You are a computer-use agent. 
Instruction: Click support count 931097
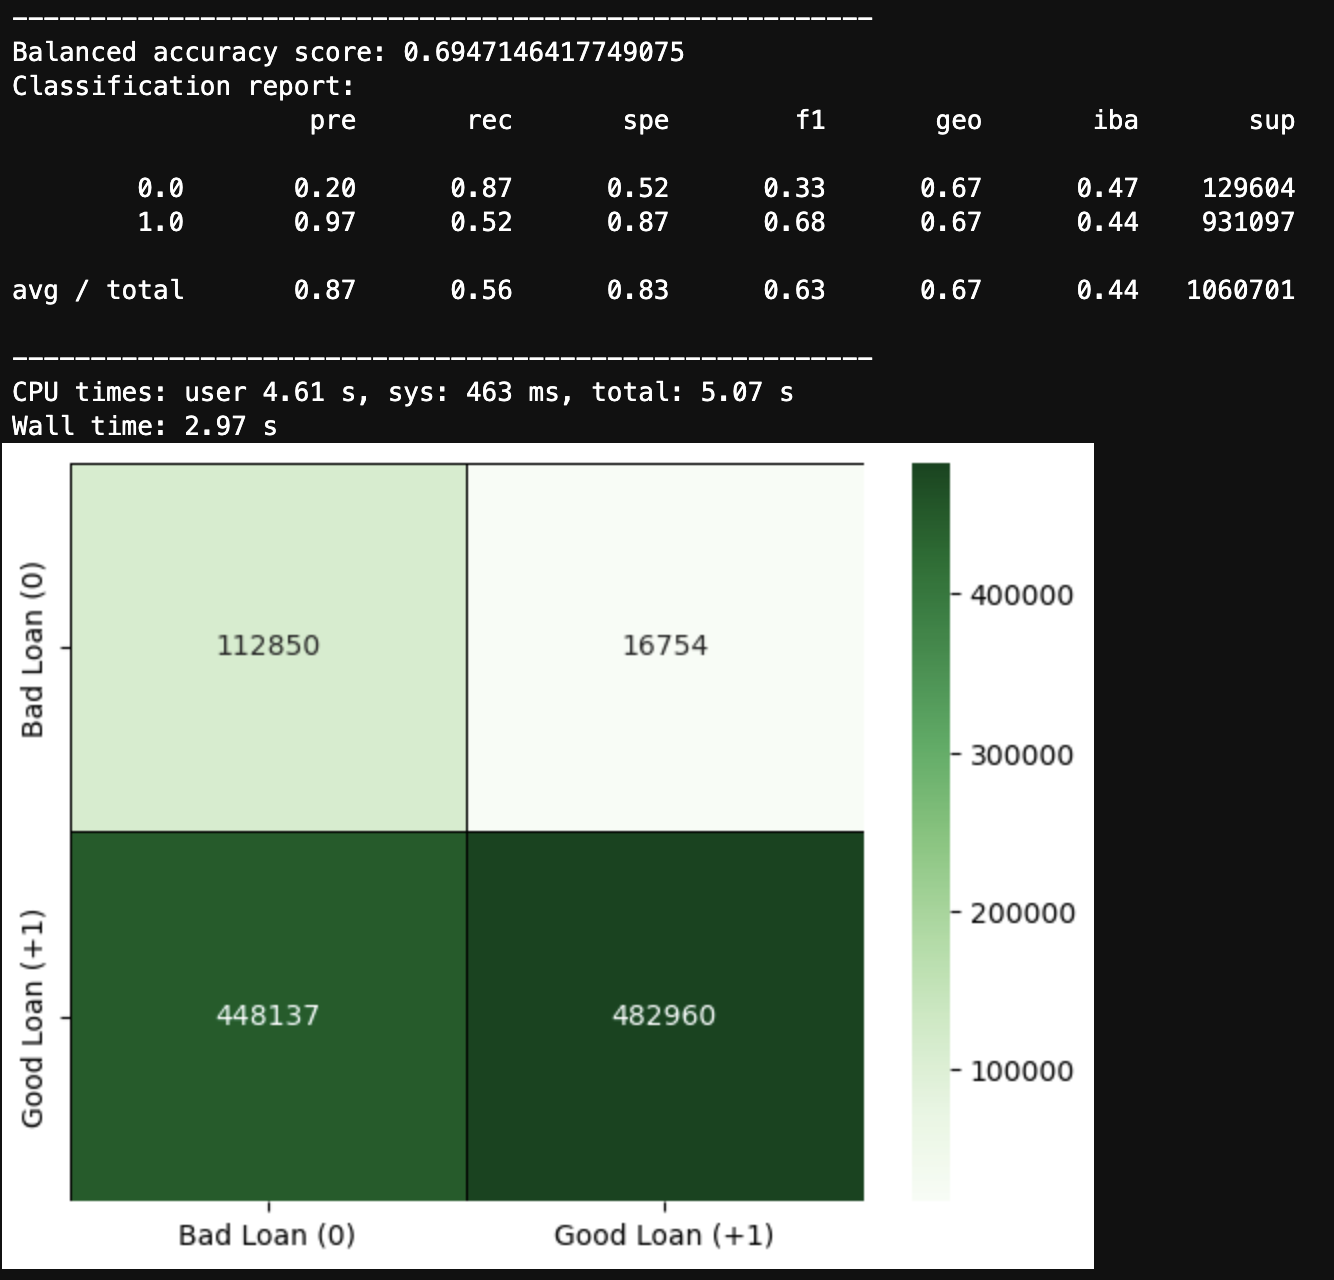tap(1248, 222)
